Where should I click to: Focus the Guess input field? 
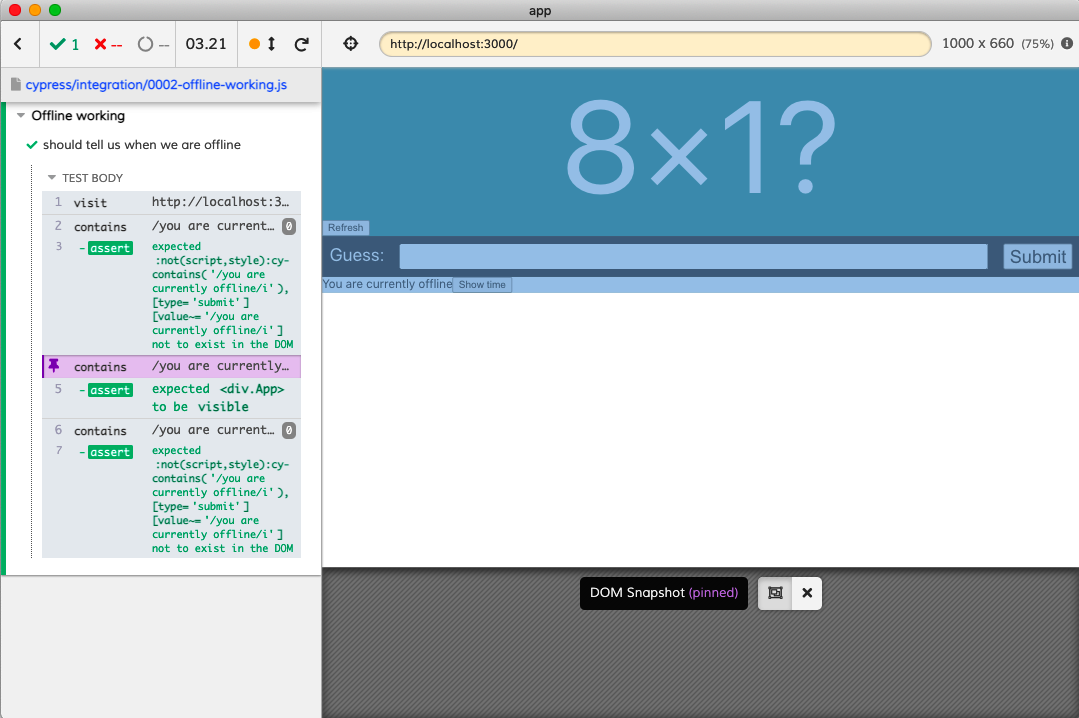click(693, 256)
